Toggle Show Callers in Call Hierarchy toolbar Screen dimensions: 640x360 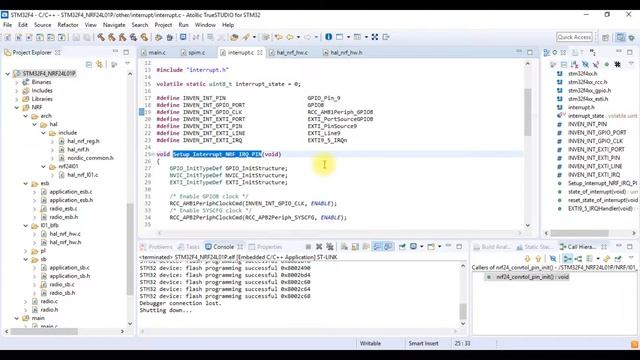pos(567,259)
